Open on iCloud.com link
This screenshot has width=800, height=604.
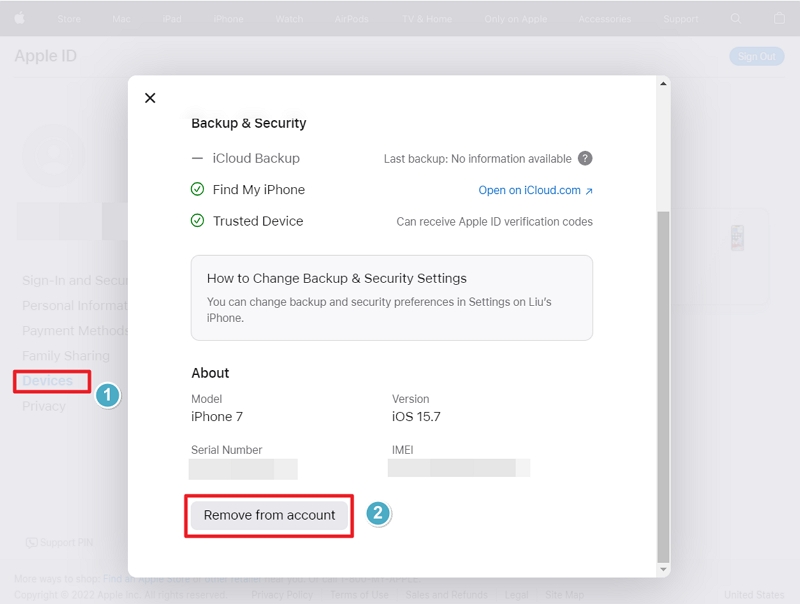click(x=535, y=190)
